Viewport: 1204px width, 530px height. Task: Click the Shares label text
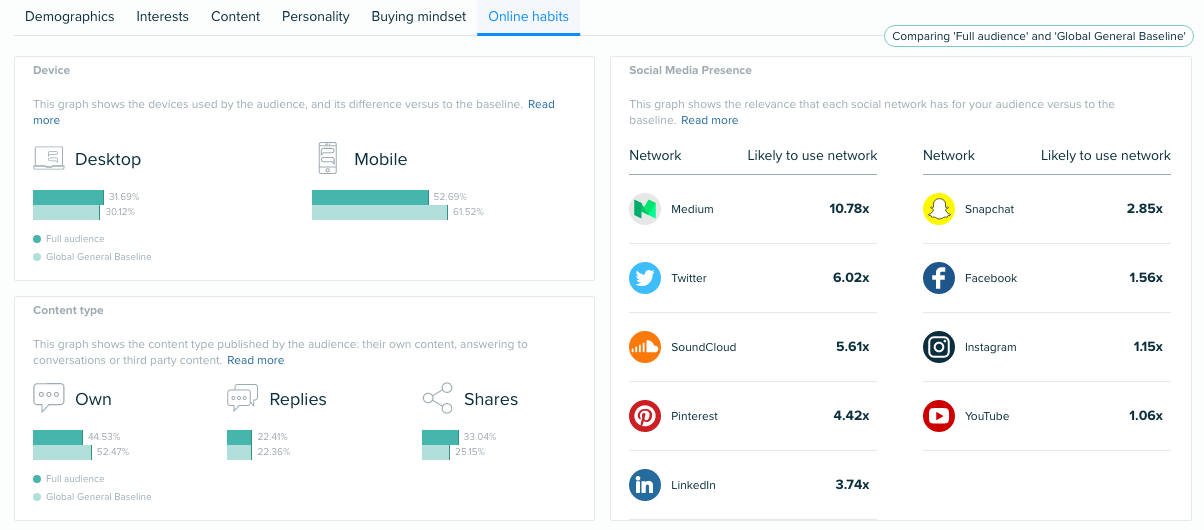pos(491,399)
